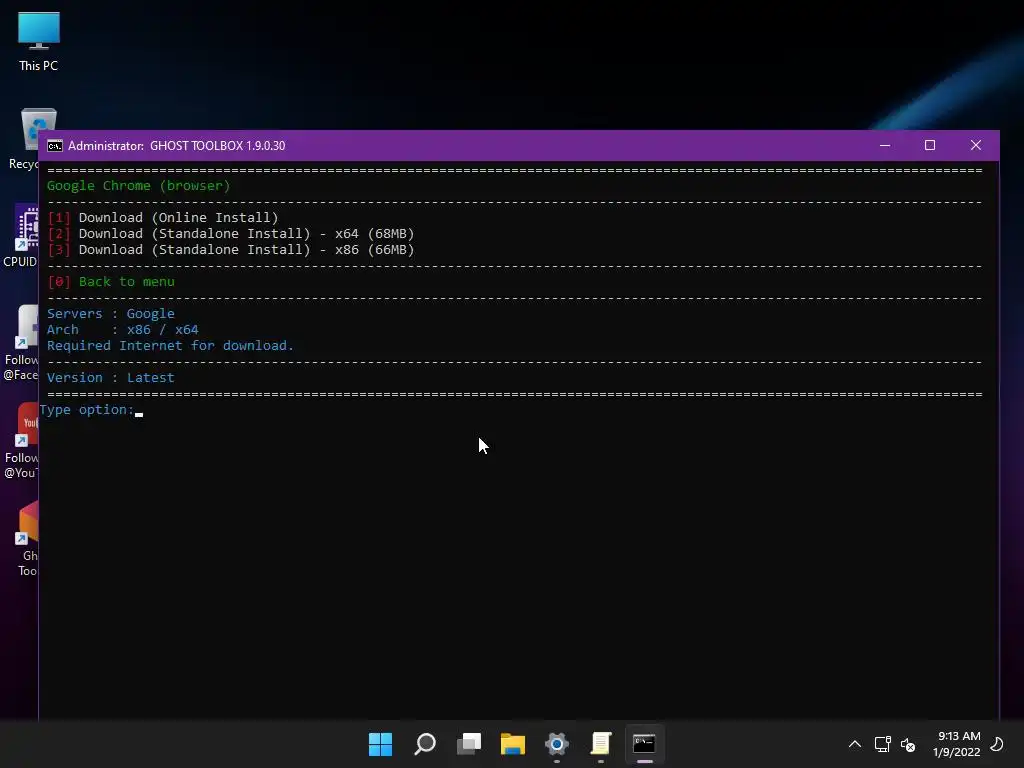Viewport: 1024px width, 768px height.
Task: Close the GHOST TOOLBOX window
Action: click(976, 145)
